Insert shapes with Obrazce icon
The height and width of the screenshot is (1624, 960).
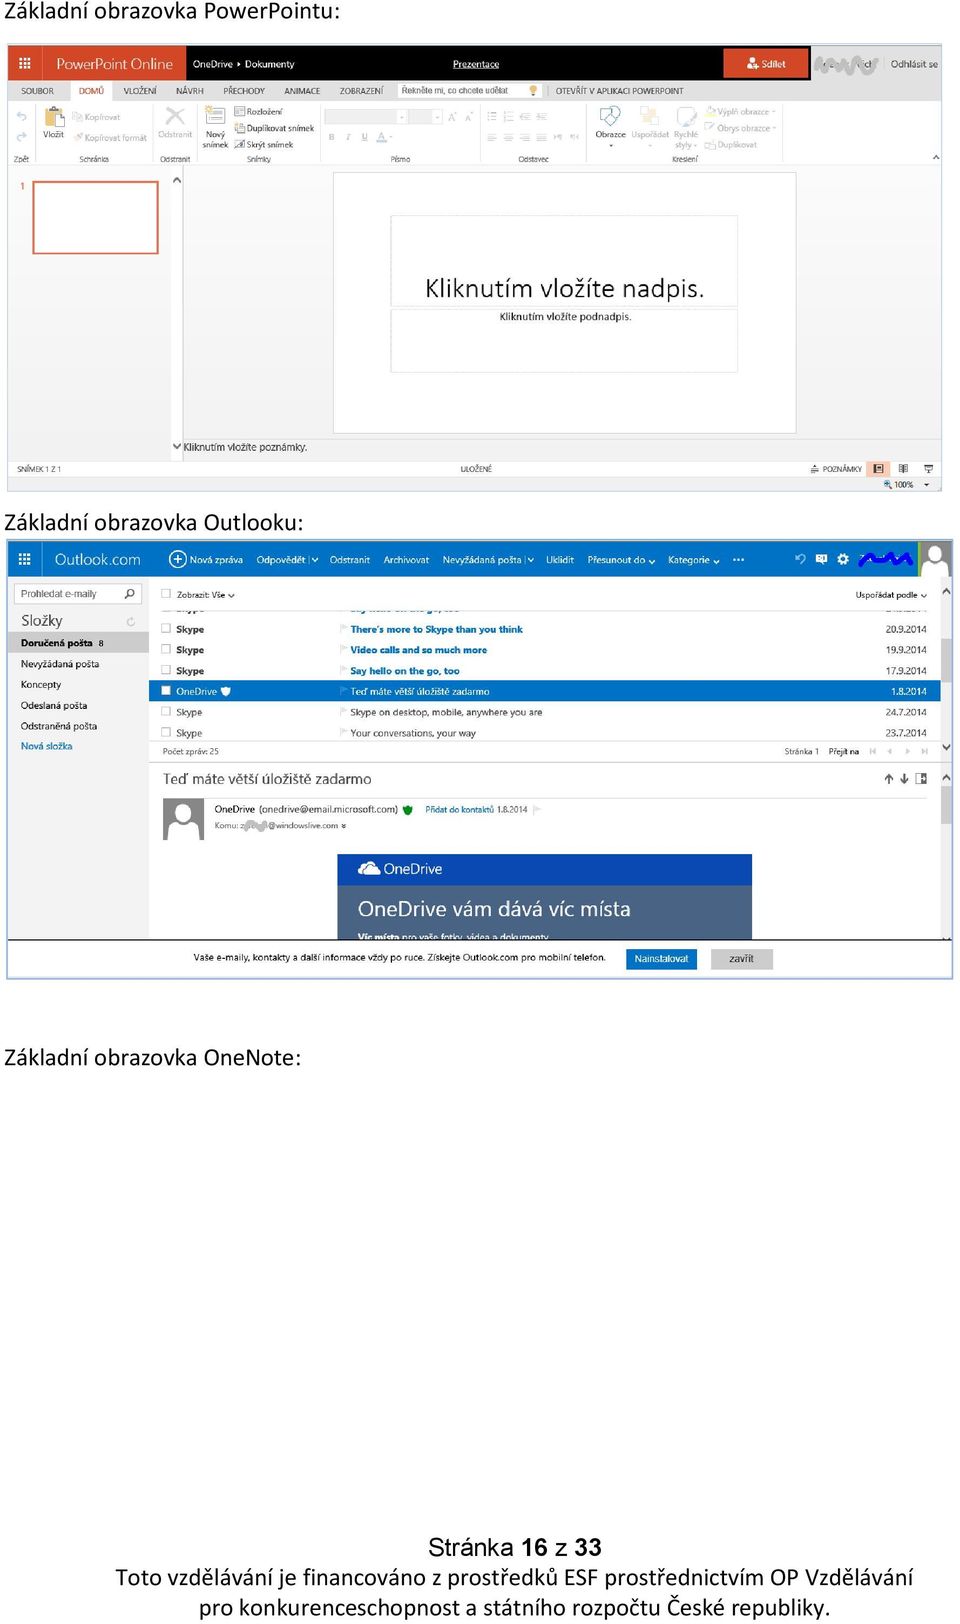[x=610, y=116]
